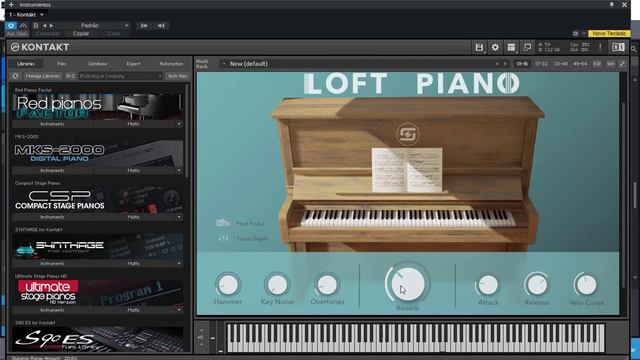
Task: Click the search magnifier at right edge
Action: (x=634, y=49)
